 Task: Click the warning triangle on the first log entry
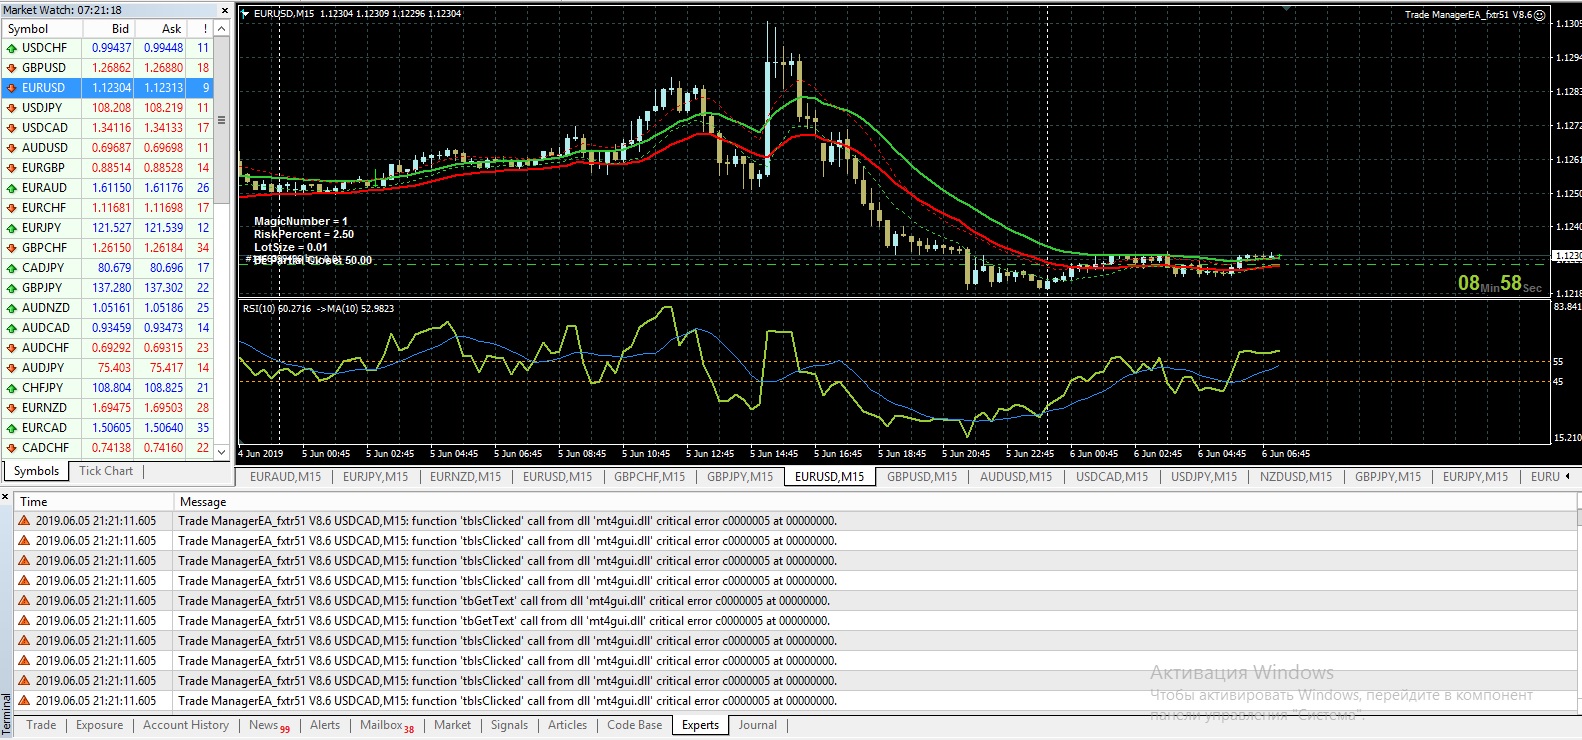24,521
